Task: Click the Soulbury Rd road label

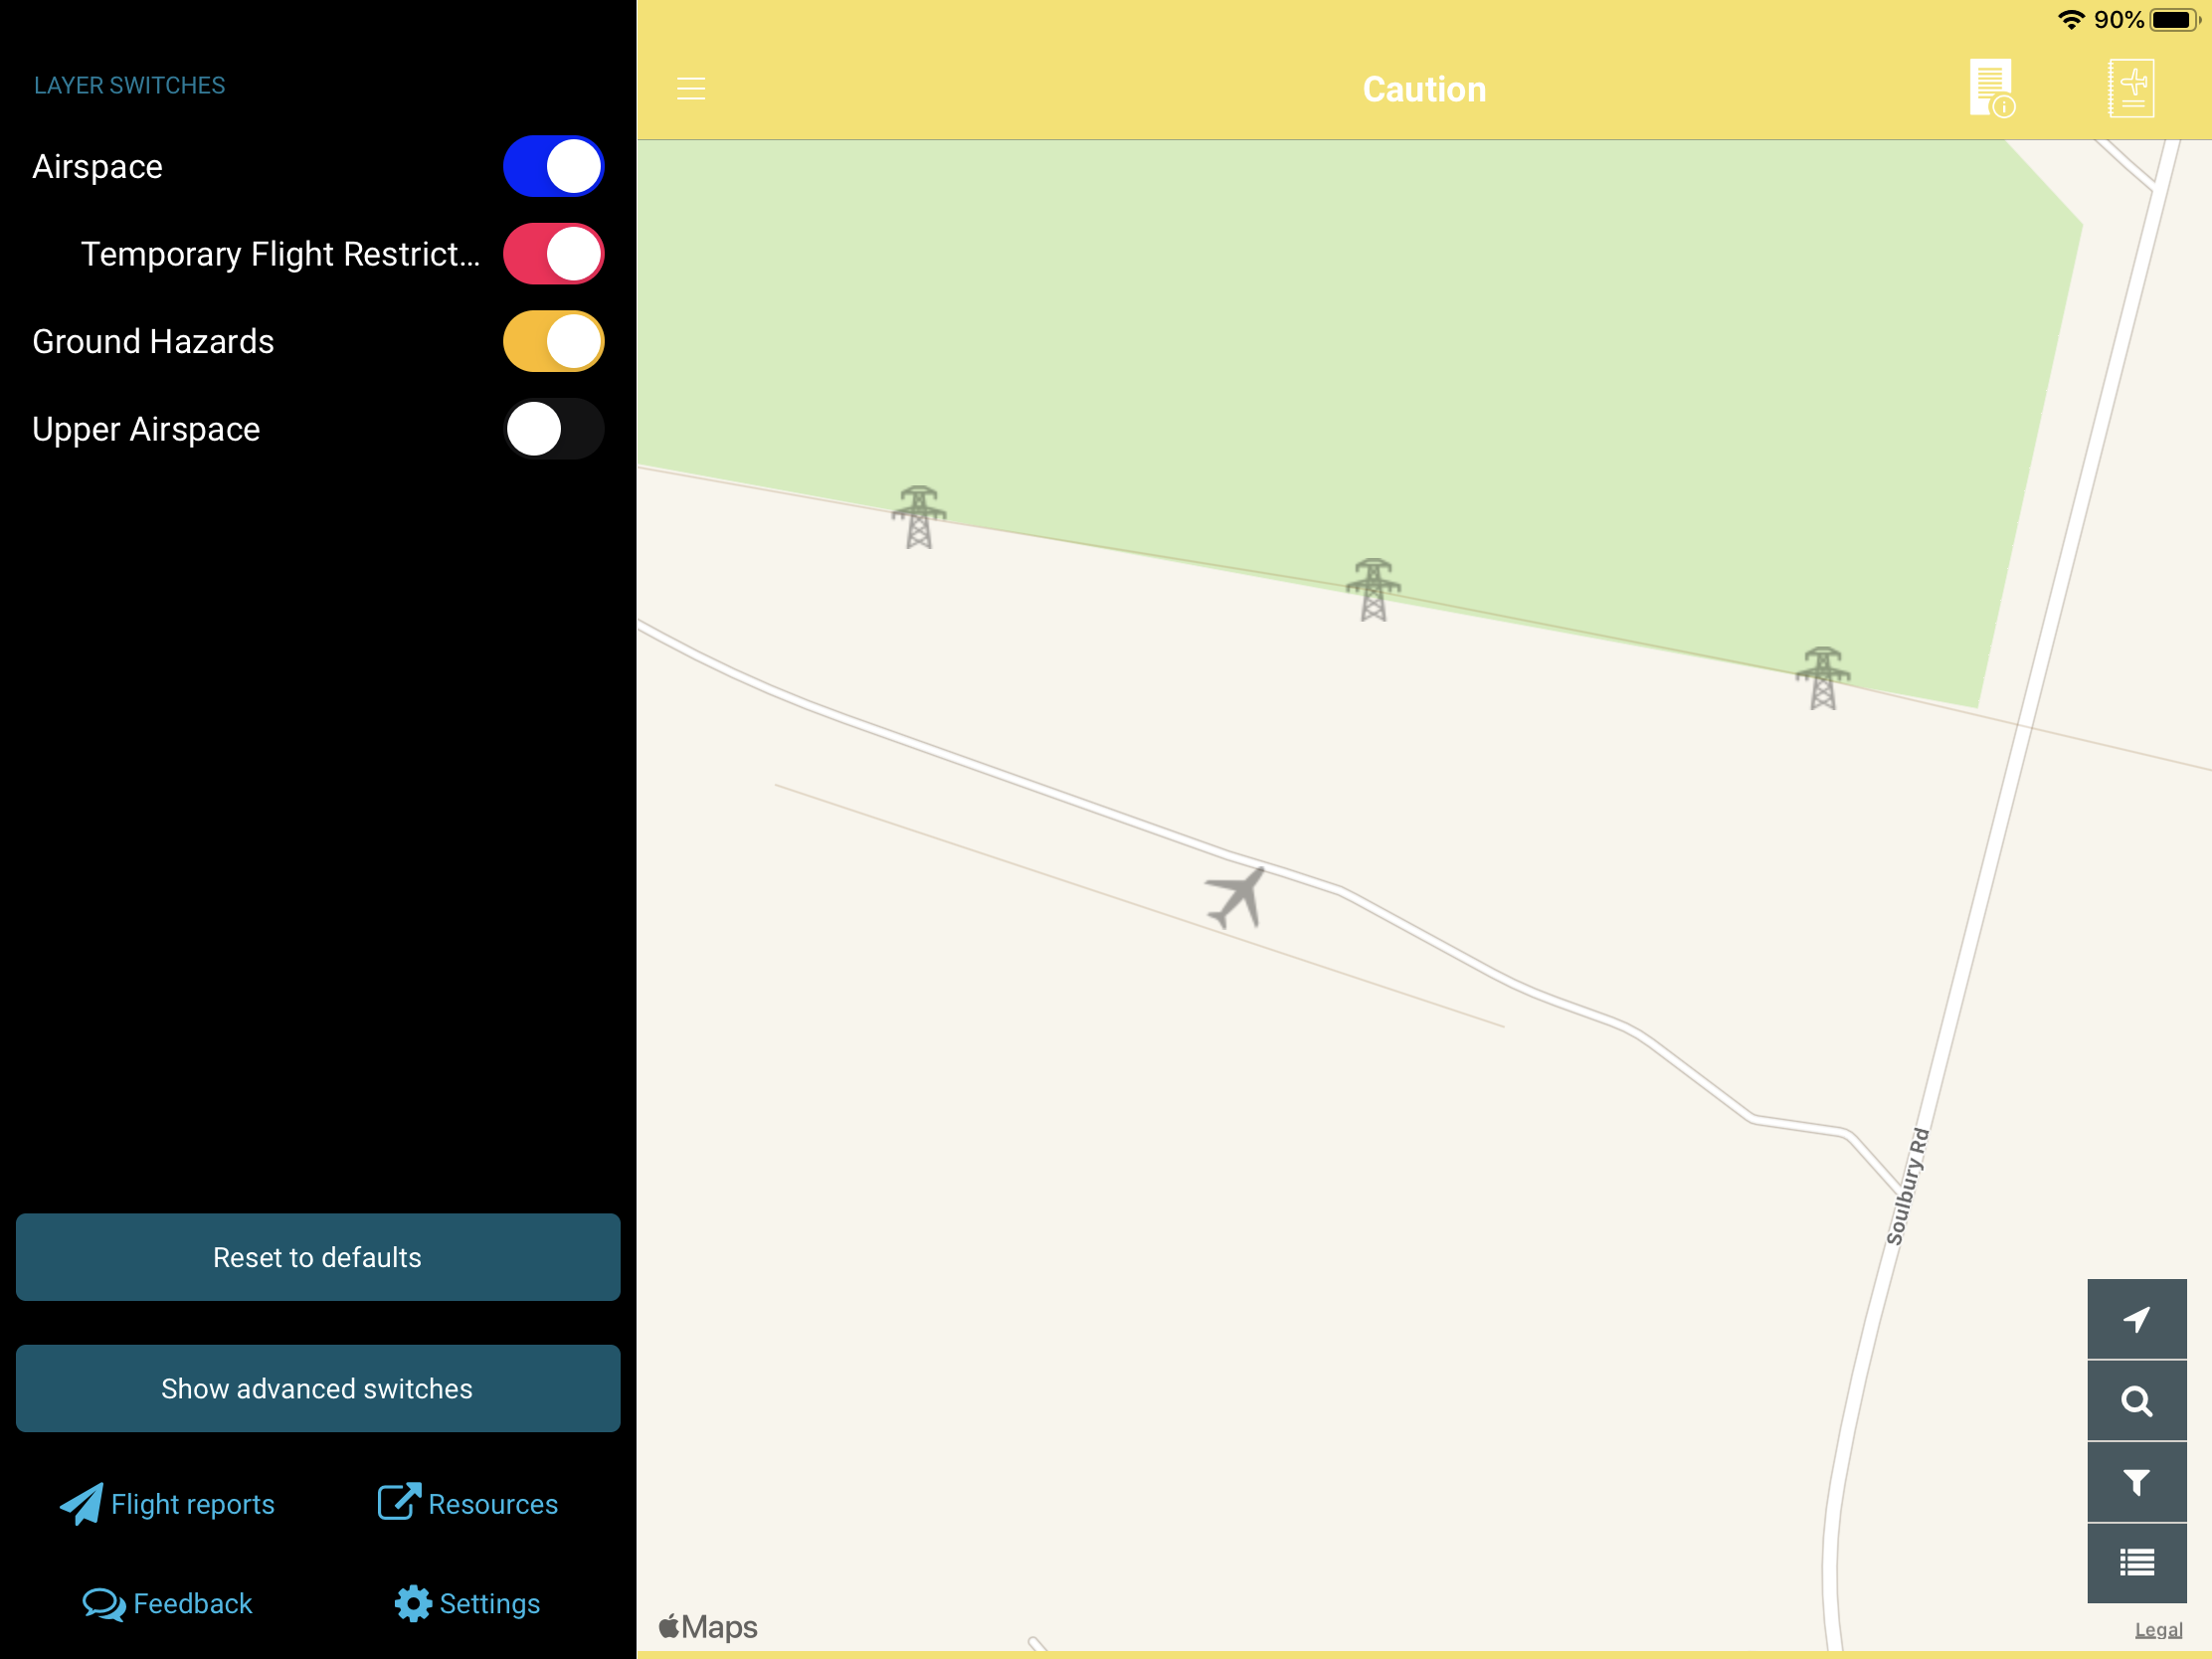Action: (x=1907, y=1186)
